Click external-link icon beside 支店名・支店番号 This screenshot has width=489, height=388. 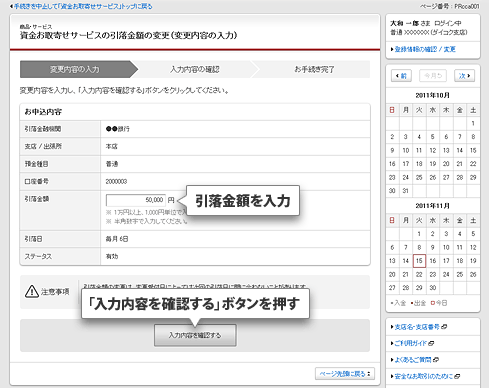pyautogui.click(x=444, y=327)
